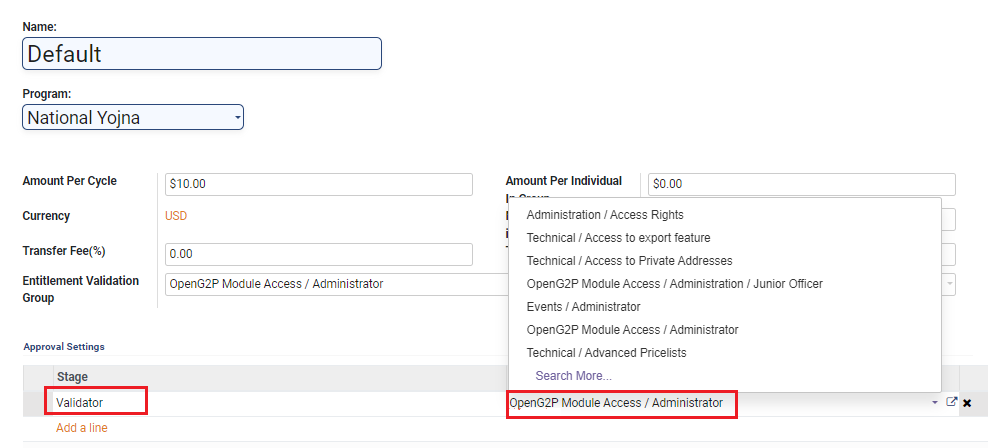This screenshot has width=1000, height=448.
Task: Pick Technical / Advanced Pricelists option
Action: point(606,353)
